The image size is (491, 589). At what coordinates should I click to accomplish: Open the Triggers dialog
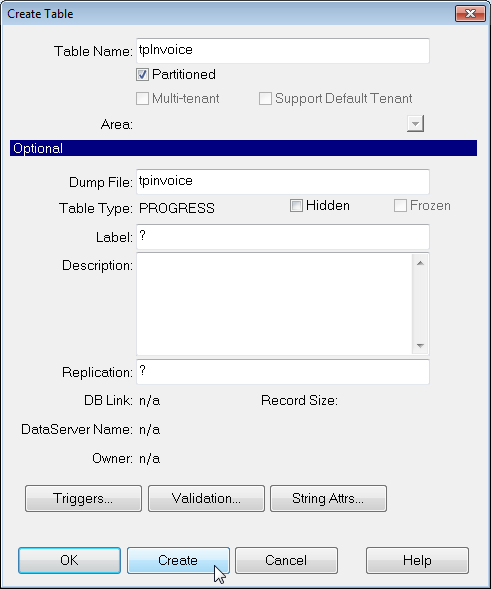pos(83,498)
